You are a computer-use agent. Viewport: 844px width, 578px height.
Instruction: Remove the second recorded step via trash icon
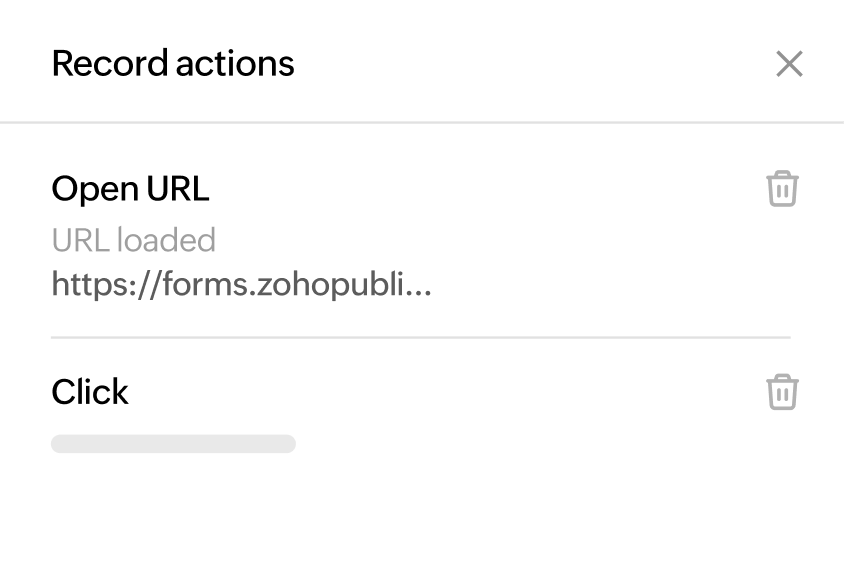(782, 392)
